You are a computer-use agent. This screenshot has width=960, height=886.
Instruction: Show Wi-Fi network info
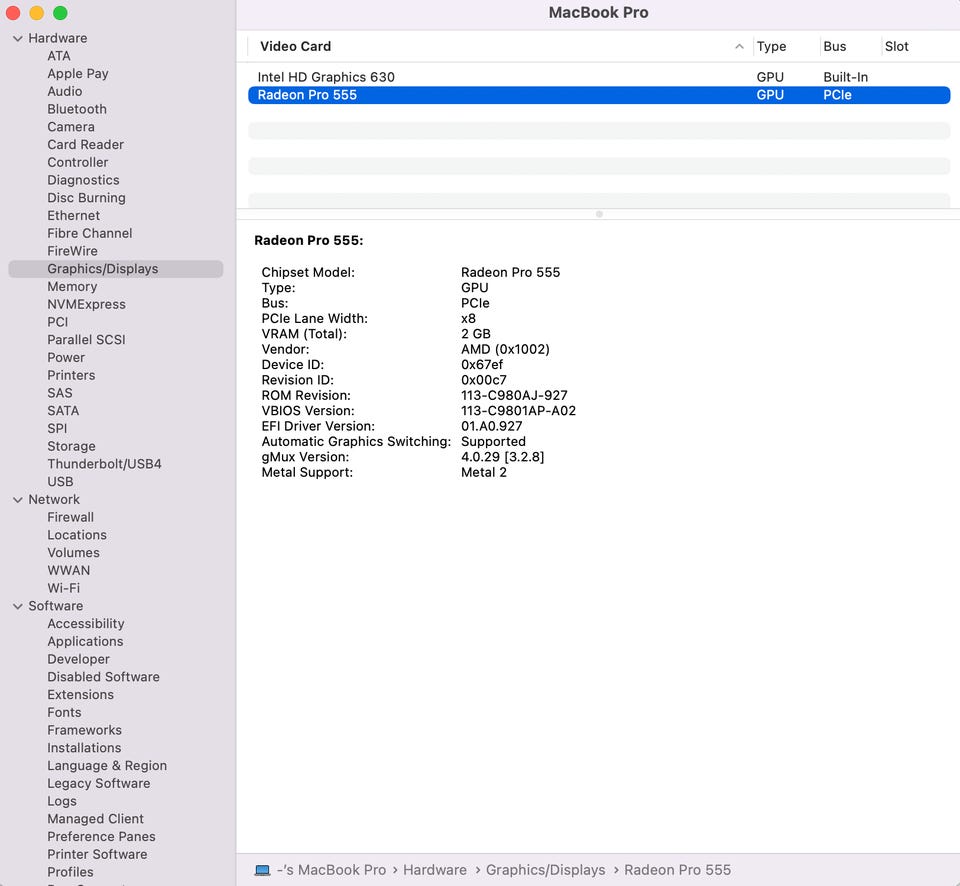(64, 588)
